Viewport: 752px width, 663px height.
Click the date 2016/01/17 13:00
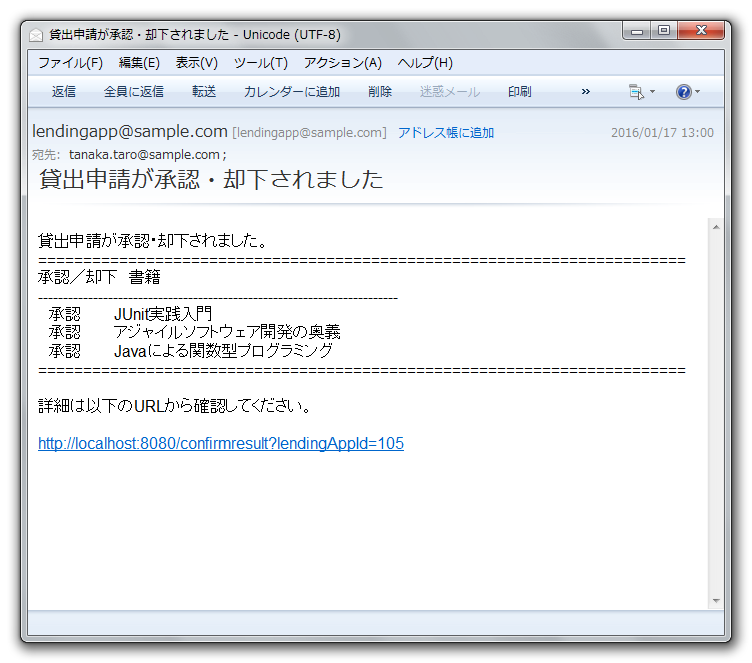[662, 133]
